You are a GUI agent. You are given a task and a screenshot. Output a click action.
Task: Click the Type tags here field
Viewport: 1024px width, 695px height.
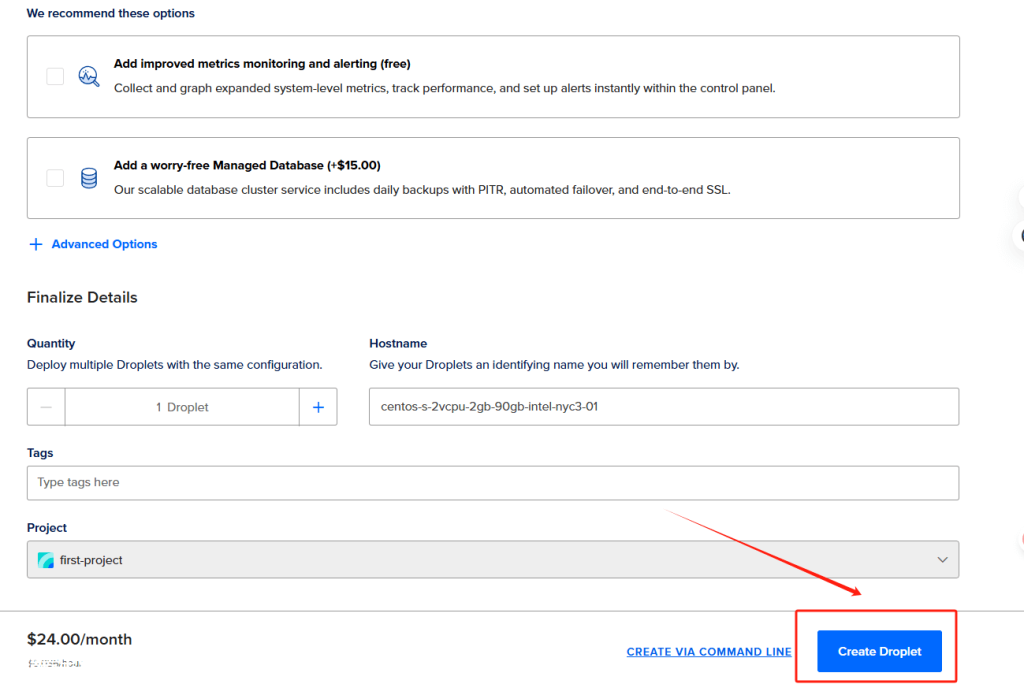(x=493, y=483)
